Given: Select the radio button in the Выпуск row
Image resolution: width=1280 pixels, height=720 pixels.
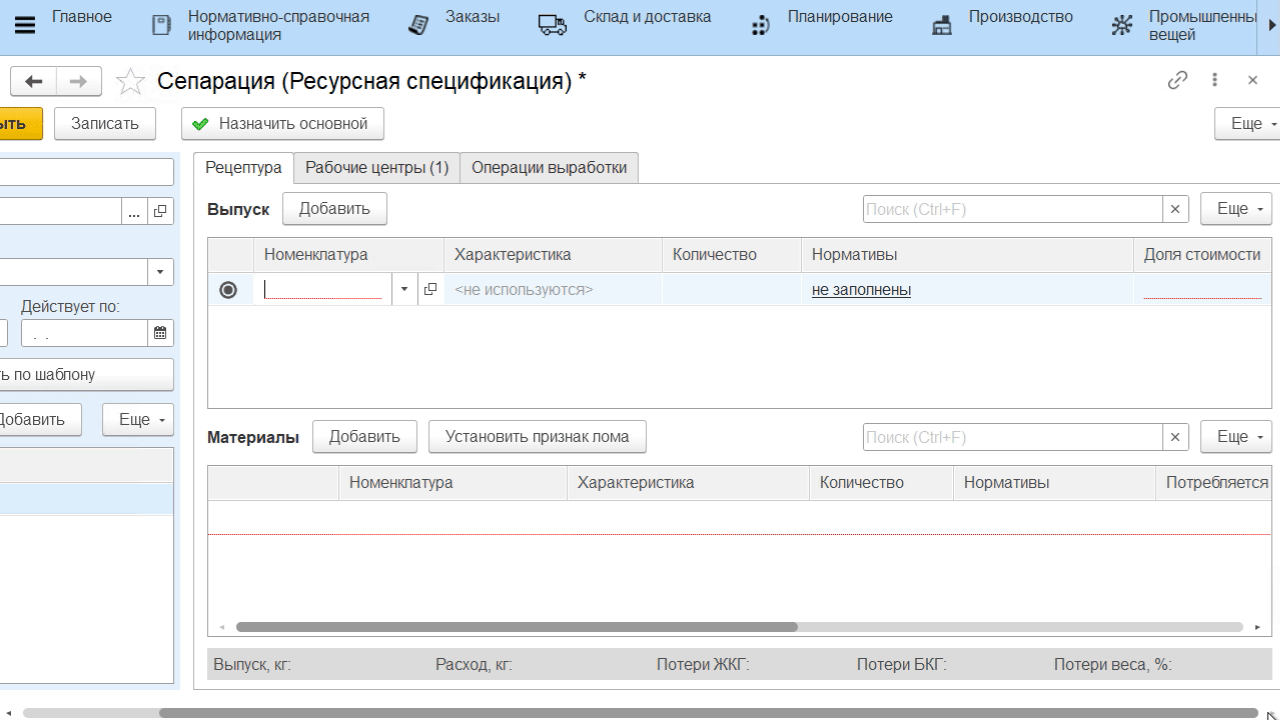Looking at the screenshot, I should [x=228, y=290].
